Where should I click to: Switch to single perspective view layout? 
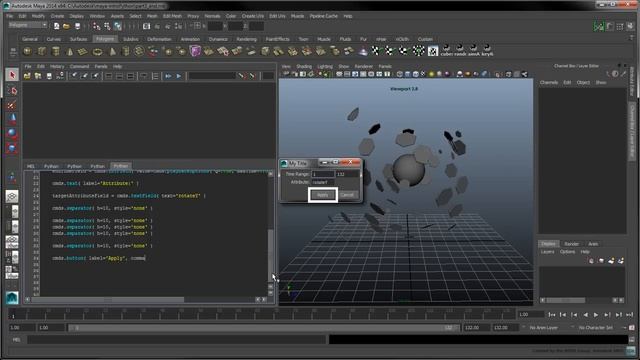click(12, 197)
